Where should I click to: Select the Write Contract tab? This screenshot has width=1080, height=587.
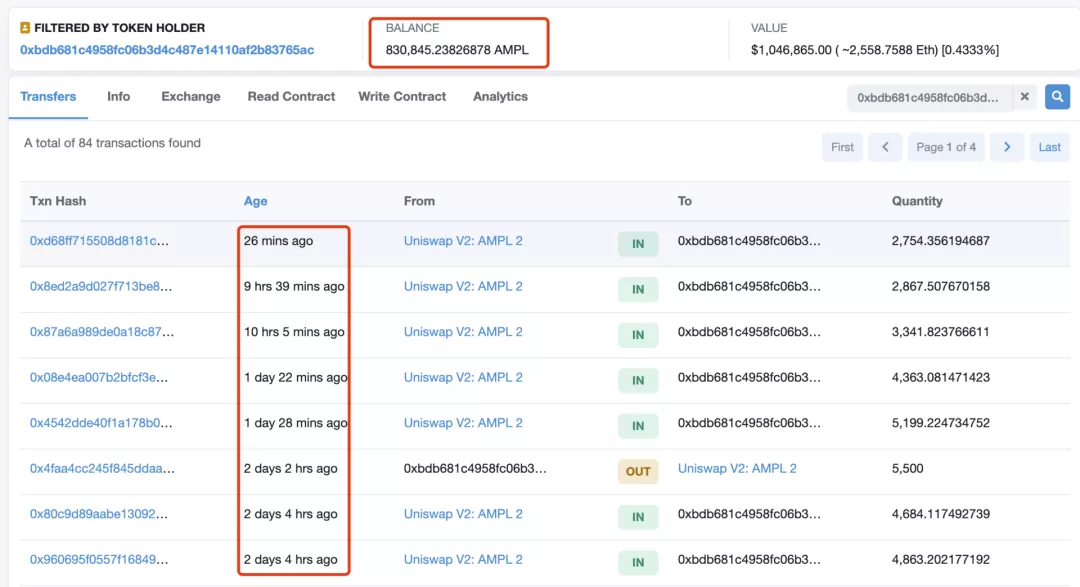(x=402, y=97)
